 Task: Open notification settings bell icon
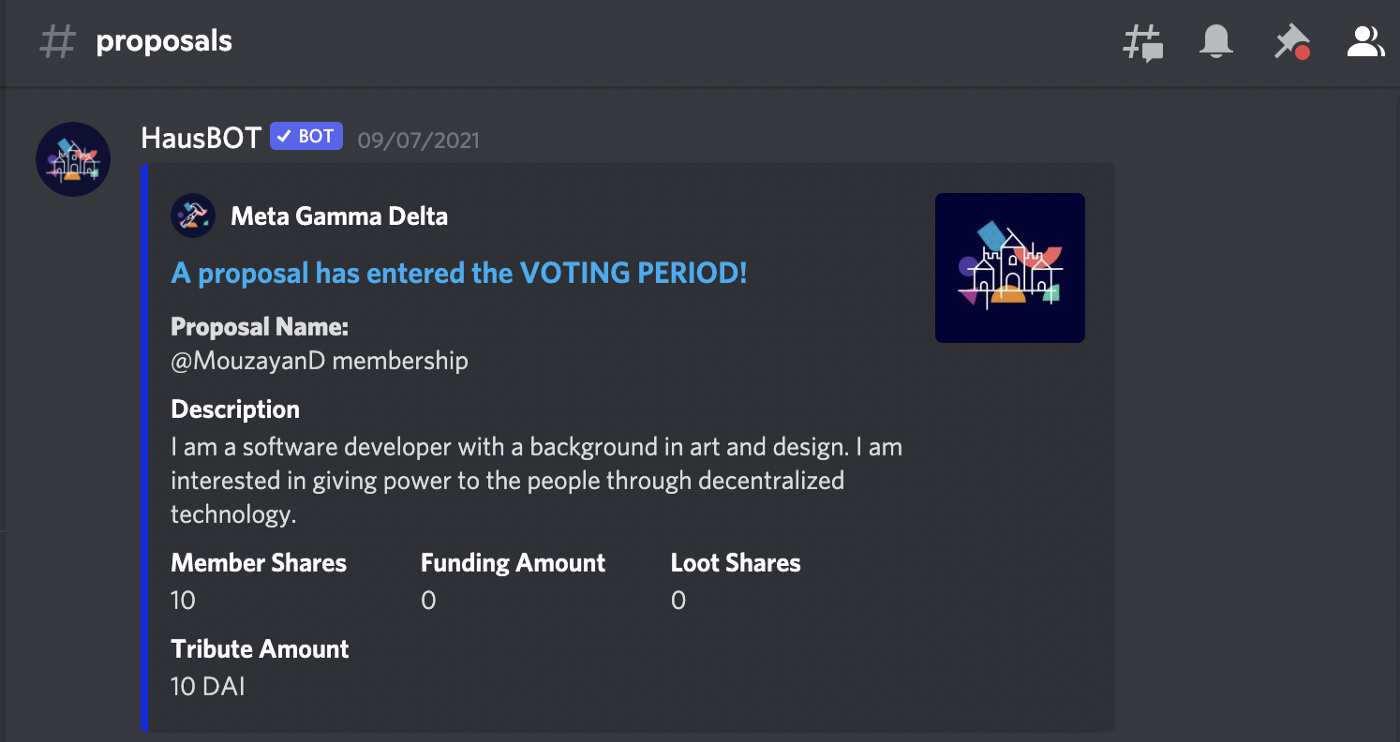click(1216, 42)
